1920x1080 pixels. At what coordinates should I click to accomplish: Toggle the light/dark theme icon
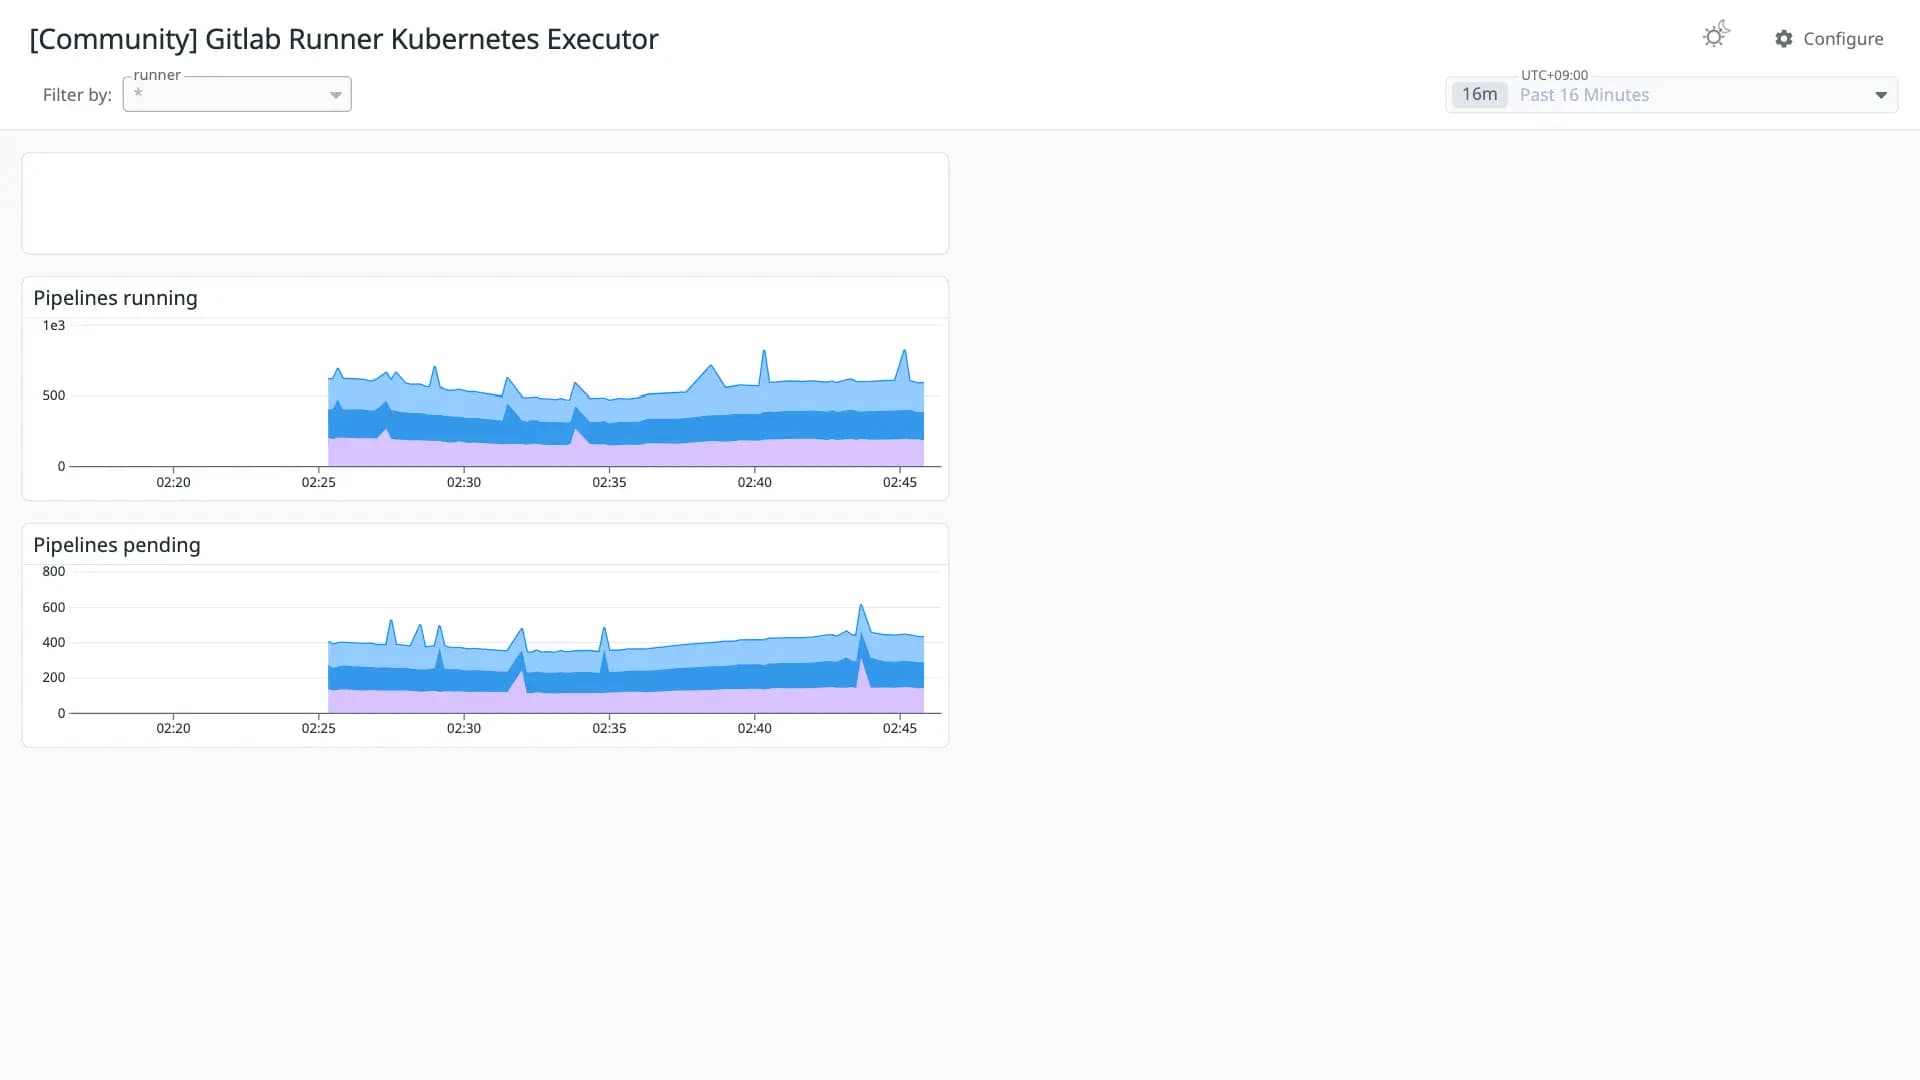coord(1716,36)
